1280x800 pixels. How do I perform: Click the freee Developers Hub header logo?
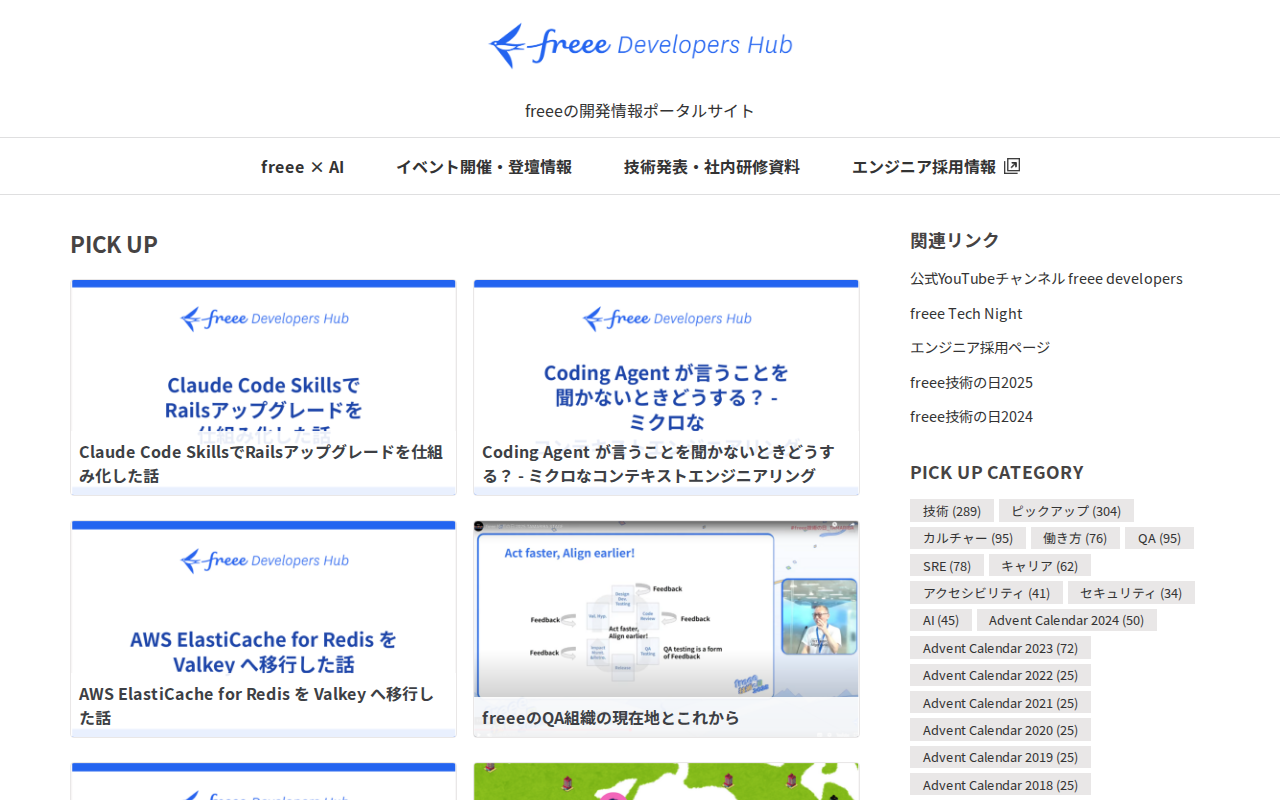640,46
